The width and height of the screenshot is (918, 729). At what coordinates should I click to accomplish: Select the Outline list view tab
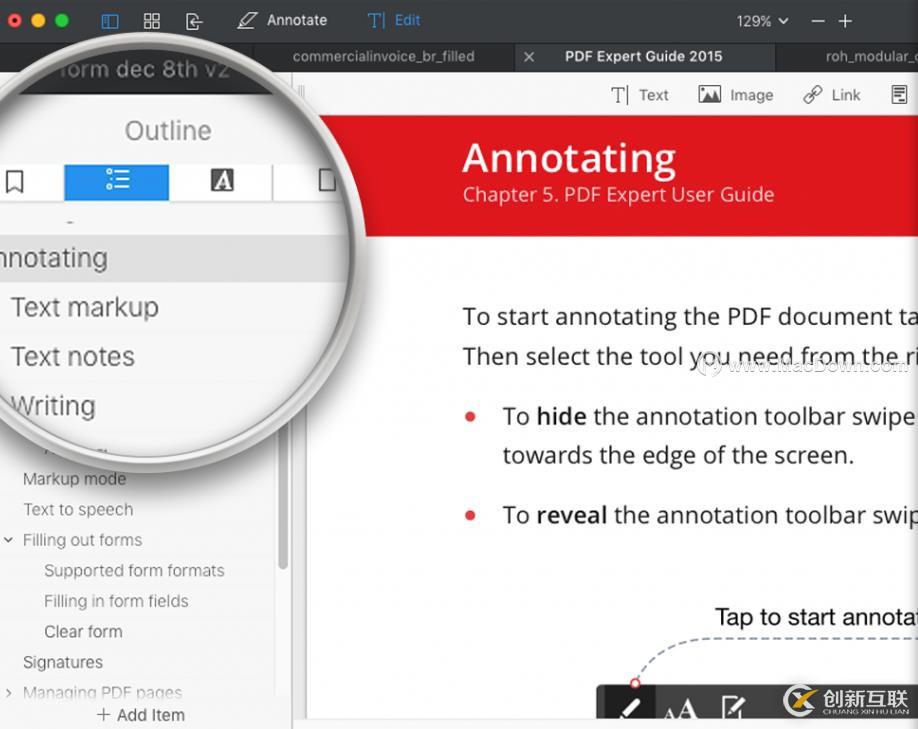point(117,182)
